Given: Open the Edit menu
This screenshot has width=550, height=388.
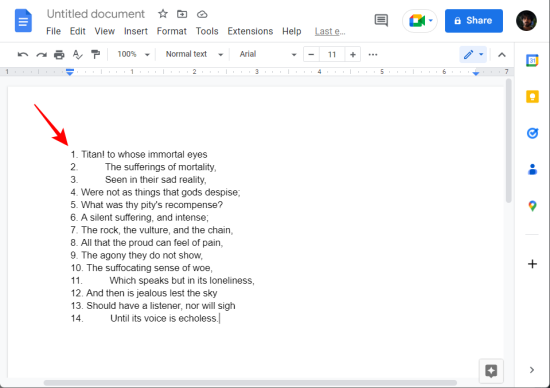Looking at the screenshot, I should [78, 31].
